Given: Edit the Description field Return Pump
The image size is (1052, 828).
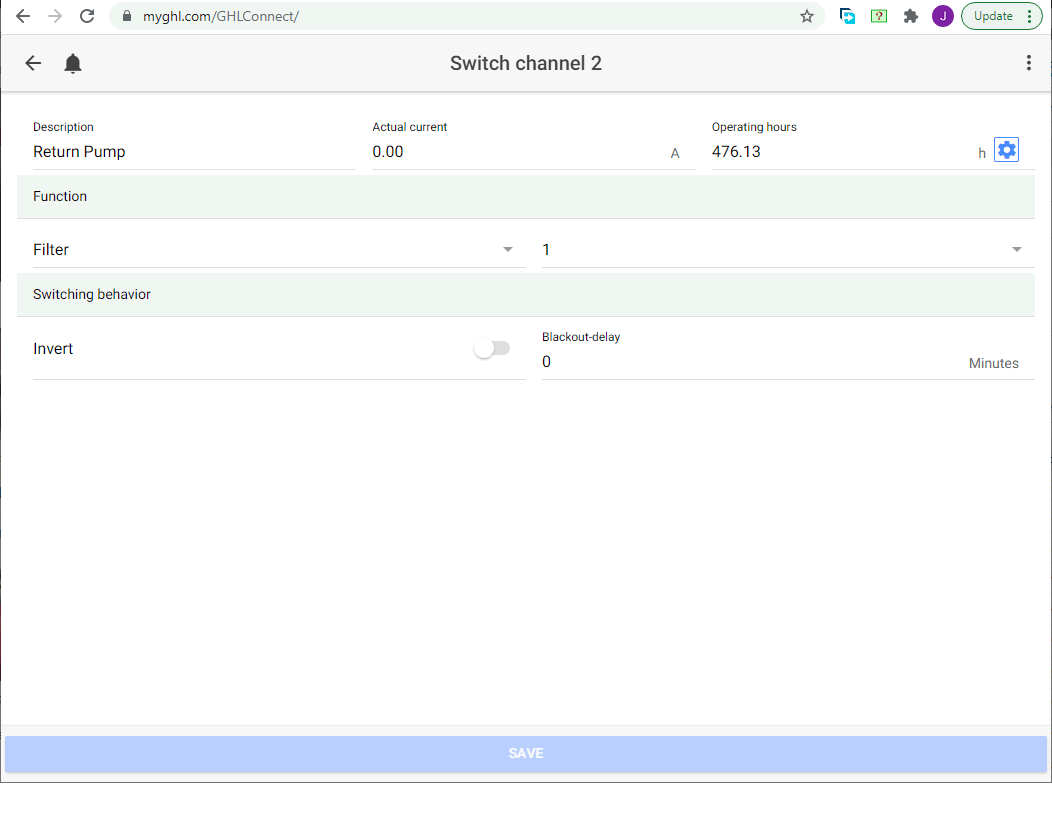Looking at the screenshot, I should 193,152.
